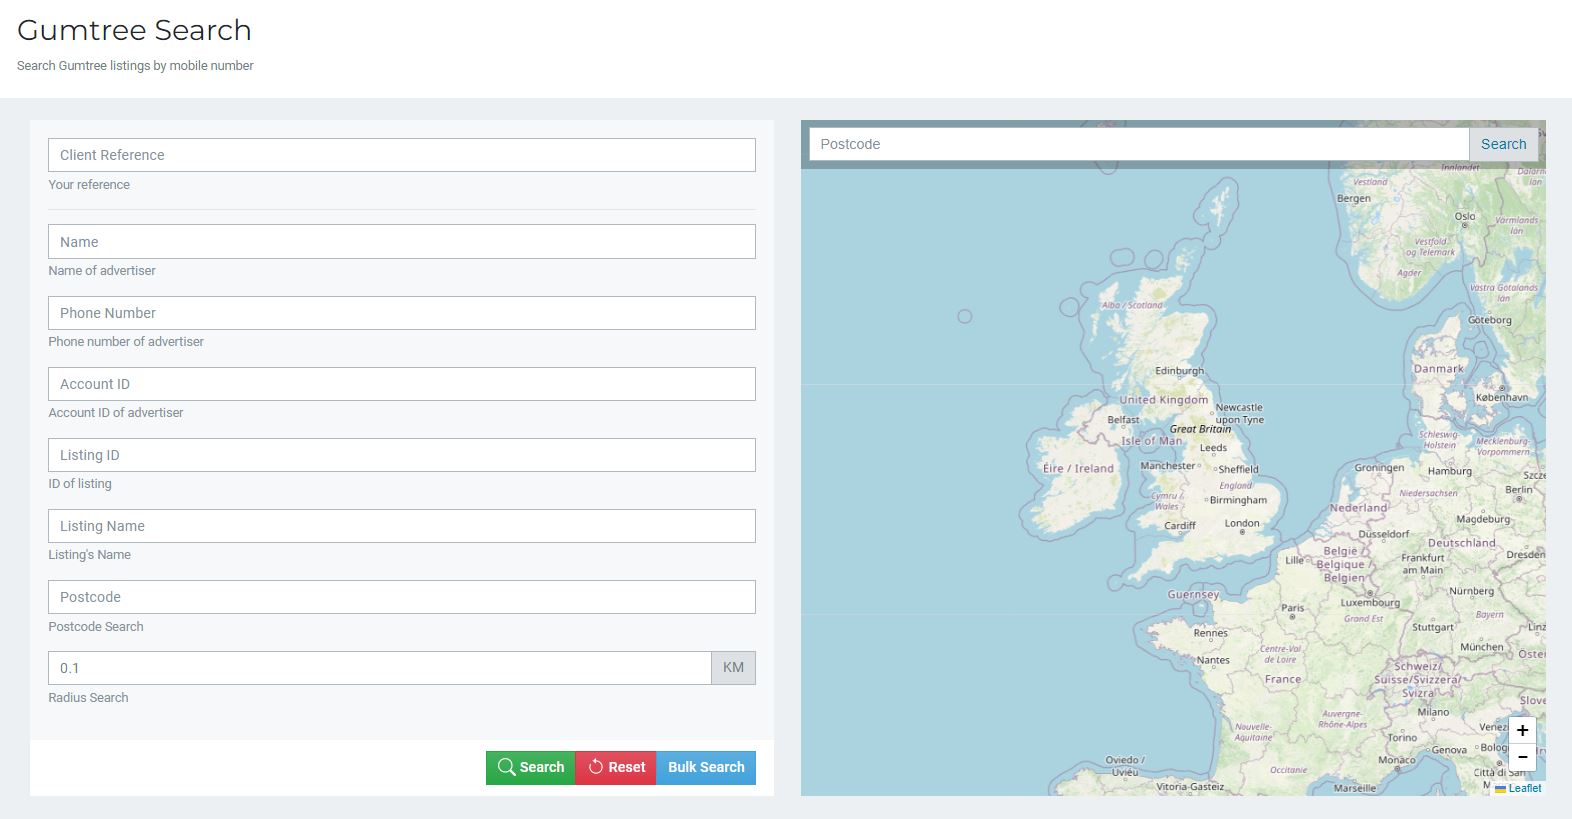The image size is (1572, 819).
Task: Click Edinburgh on the map
Action: pos(1180,371)
